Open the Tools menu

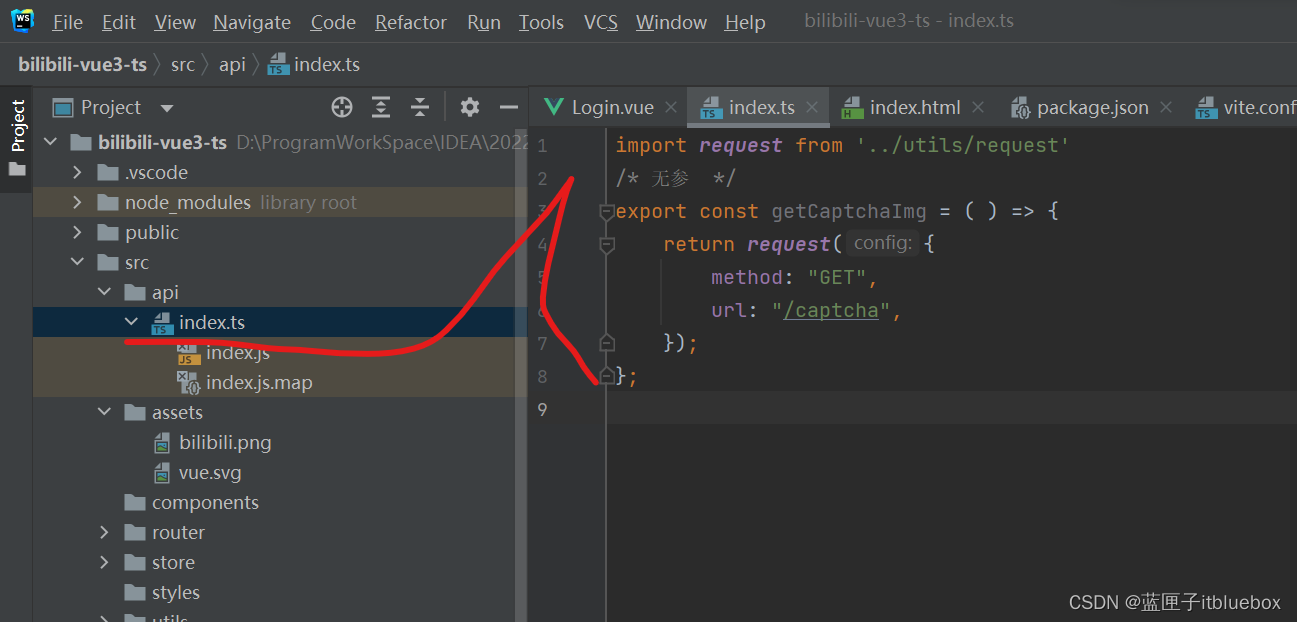tap(541, 22)
